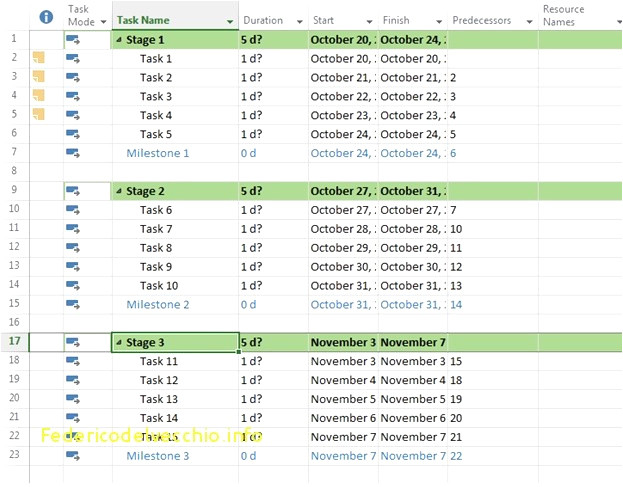Open the Duration column filter dropdown
The height and width of the screenshot is (487, 623).
click(x=299, y=21)
